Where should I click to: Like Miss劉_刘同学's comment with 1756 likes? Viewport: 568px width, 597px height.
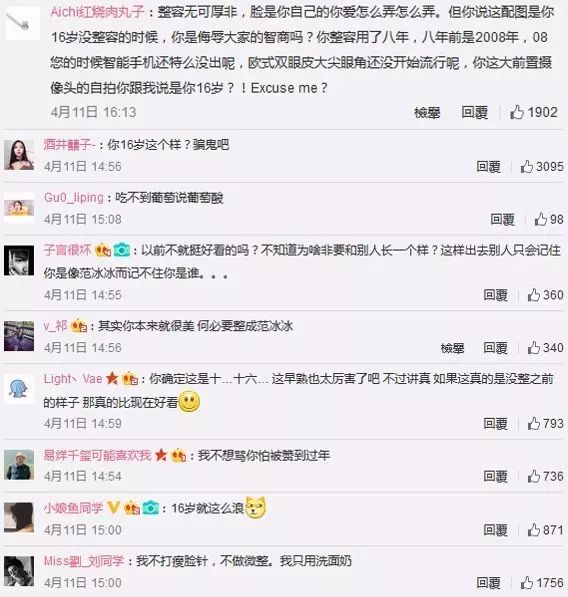[527, 583]
